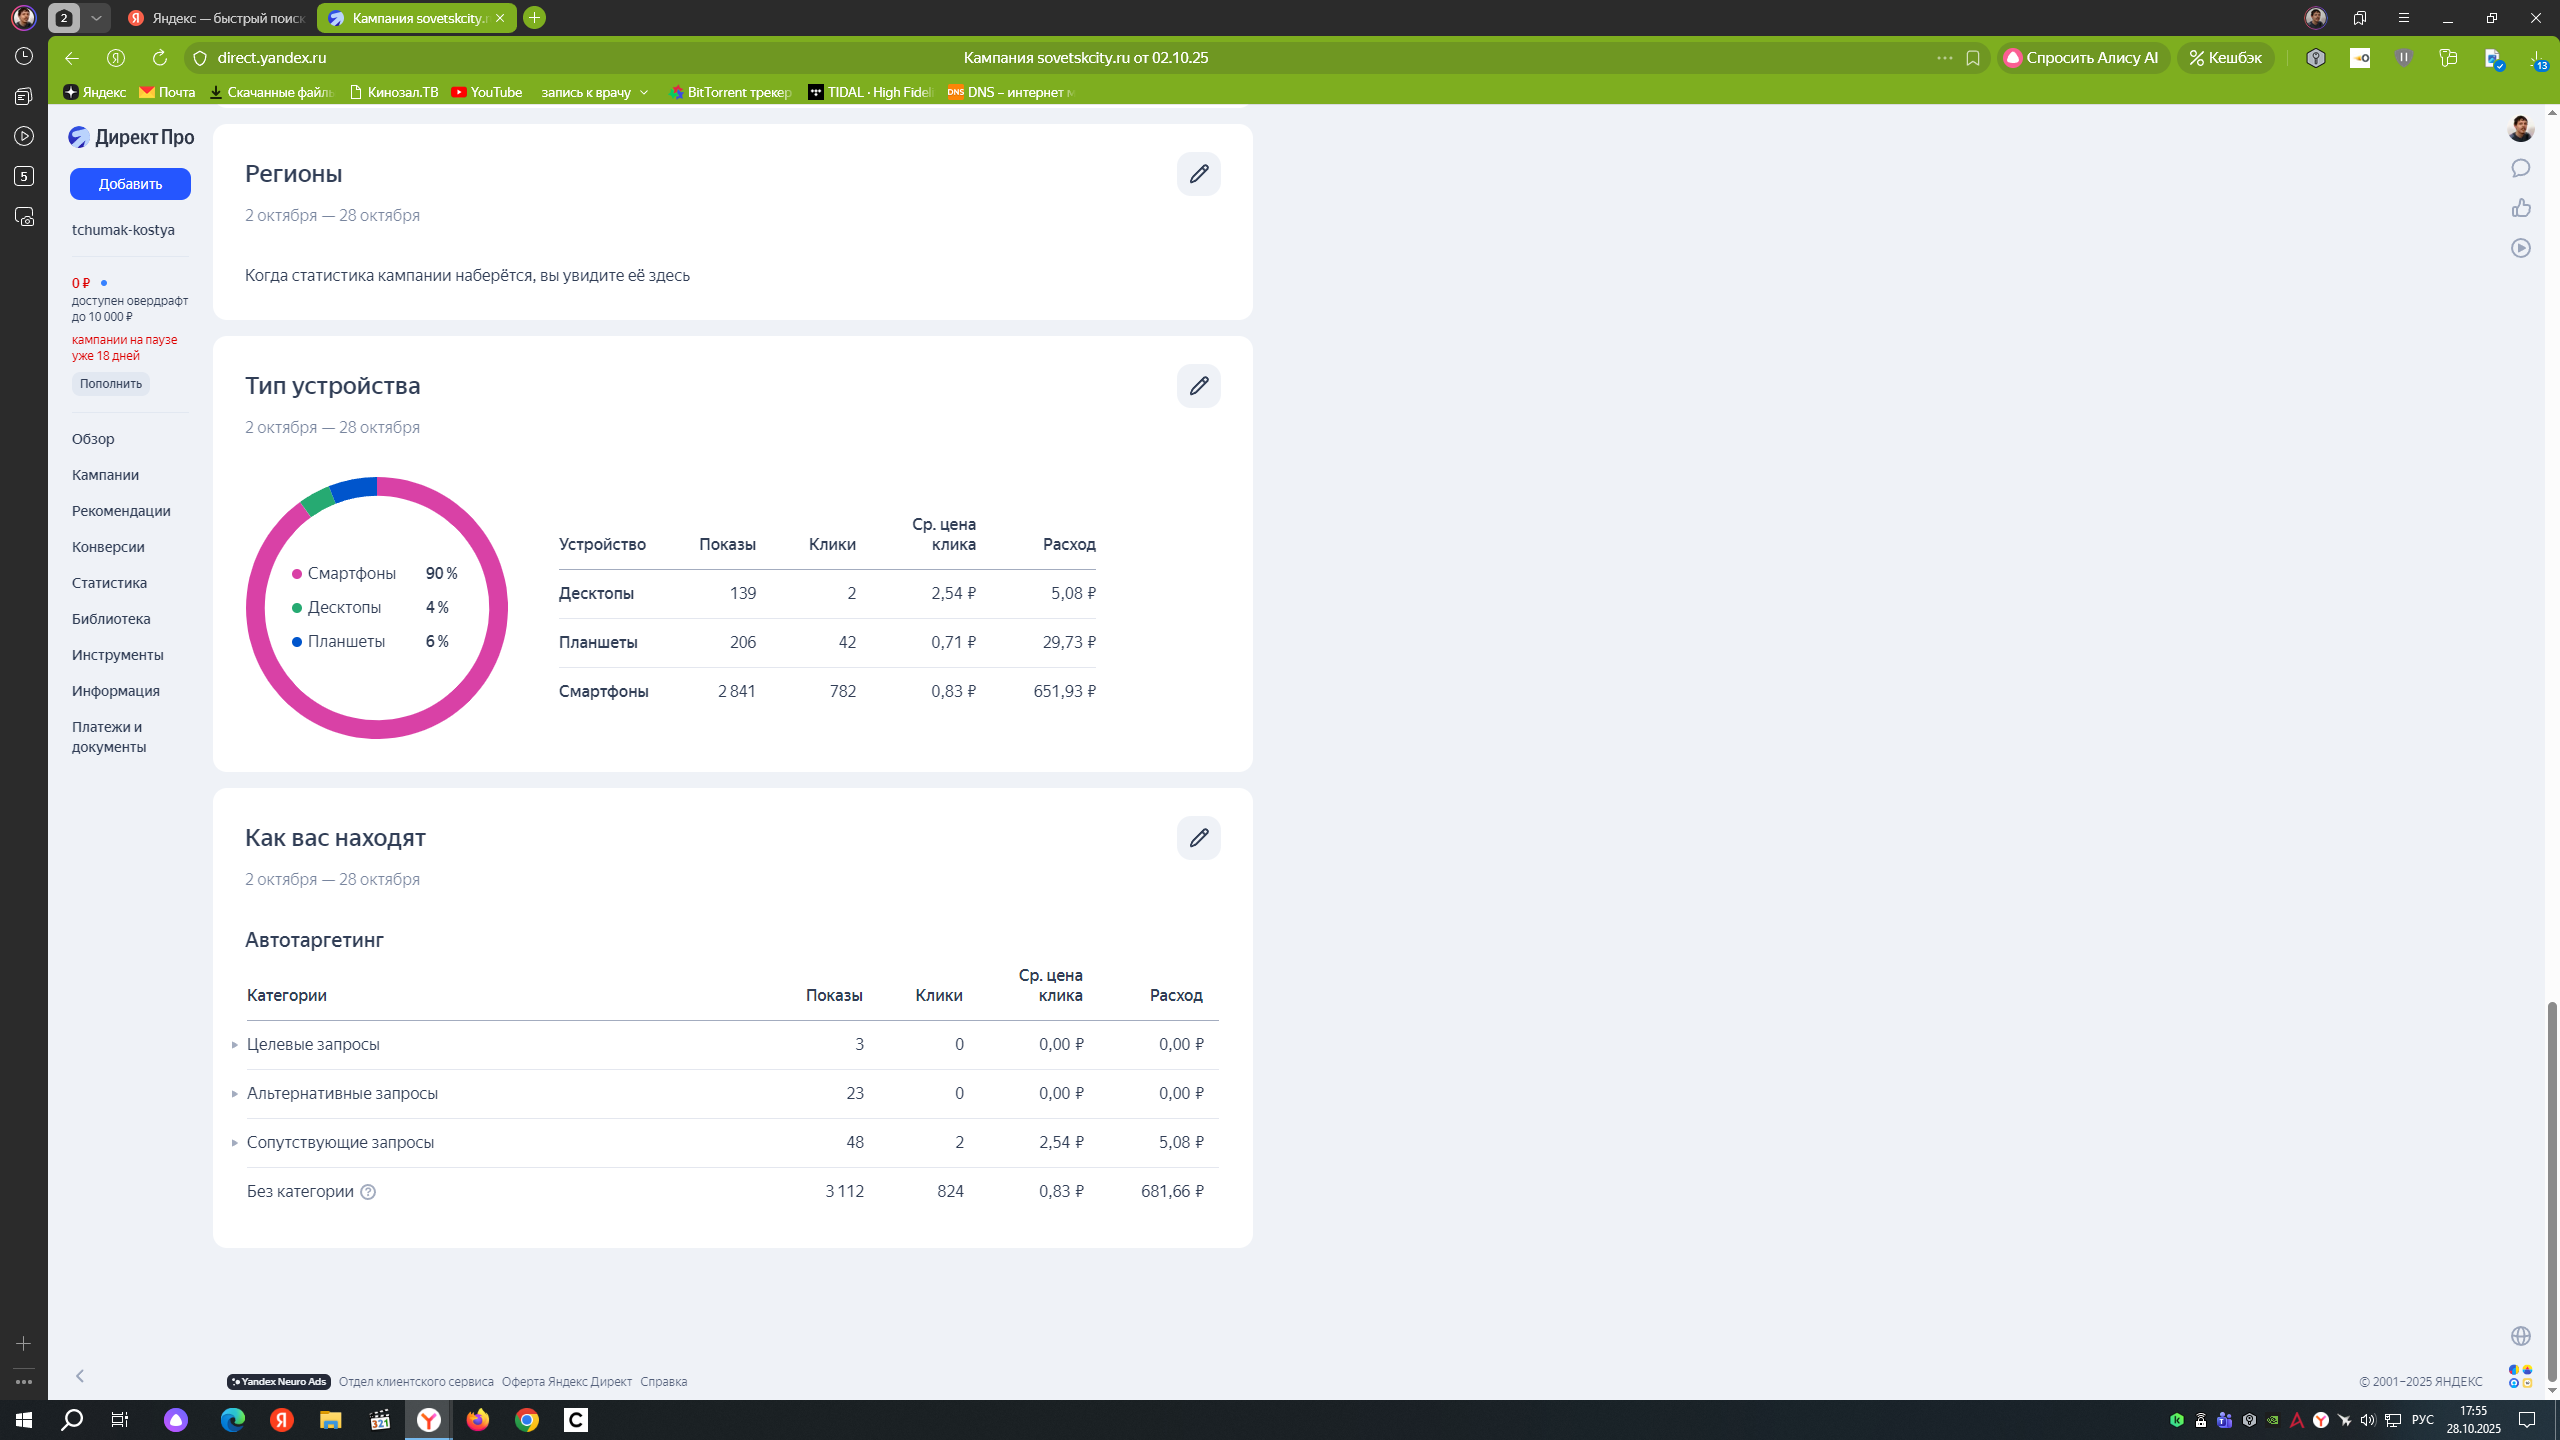Screen dimensions: 2560x1440
Task: Open the запись к врачу bookmark dropdown
Action: (x=595, y=92)
